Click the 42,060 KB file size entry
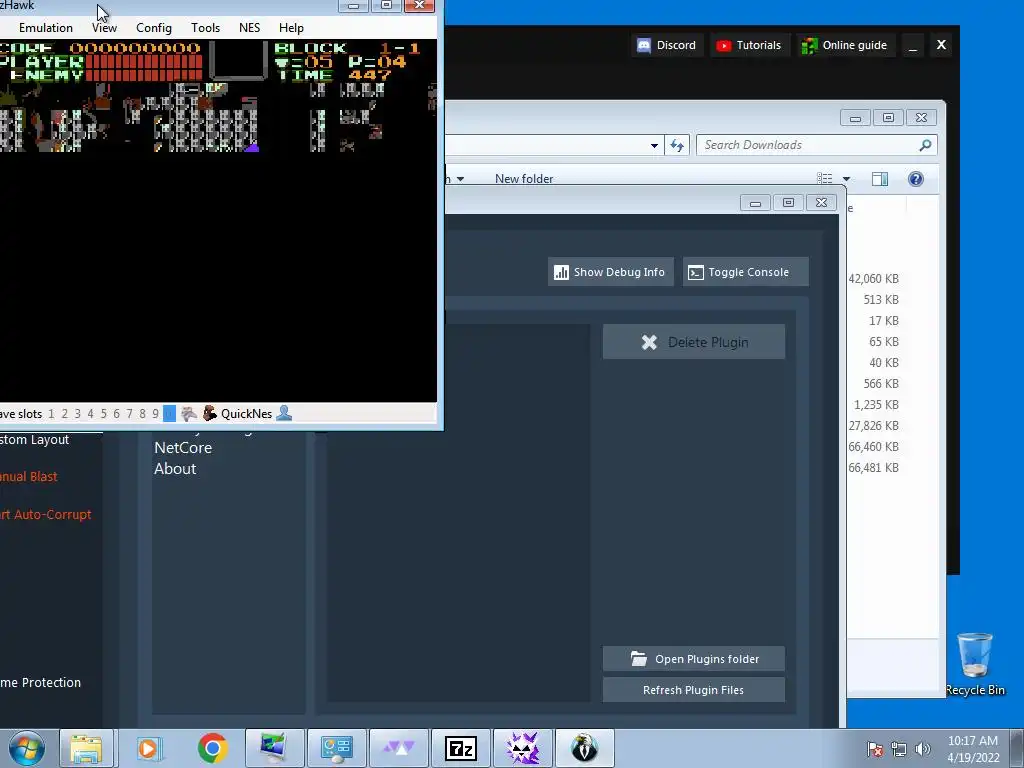This screenshot has height=768, width=1024. (874, 279)
